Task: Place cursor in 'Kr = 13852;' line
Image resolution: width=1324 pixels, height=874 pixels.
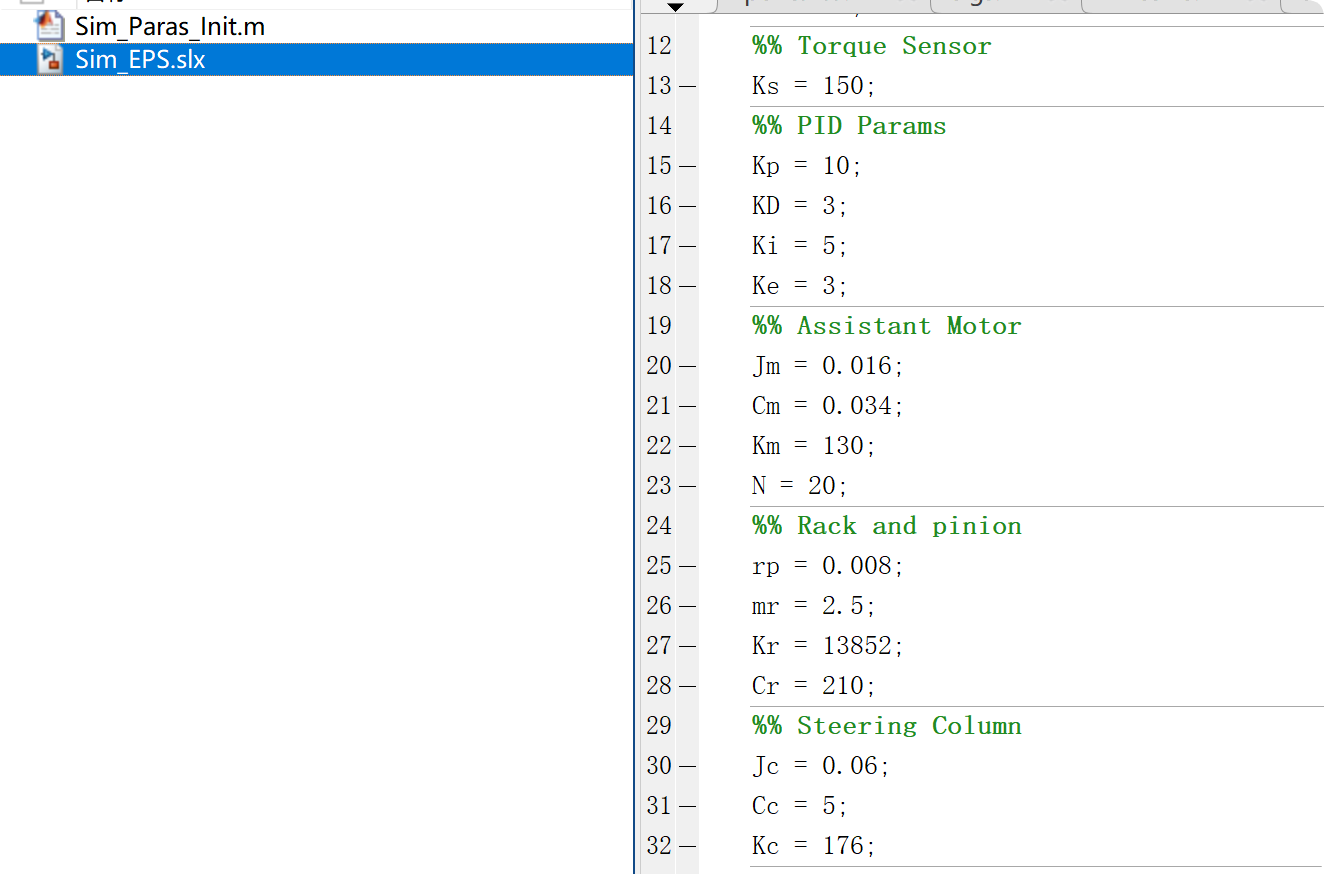Action: (828, 646)
